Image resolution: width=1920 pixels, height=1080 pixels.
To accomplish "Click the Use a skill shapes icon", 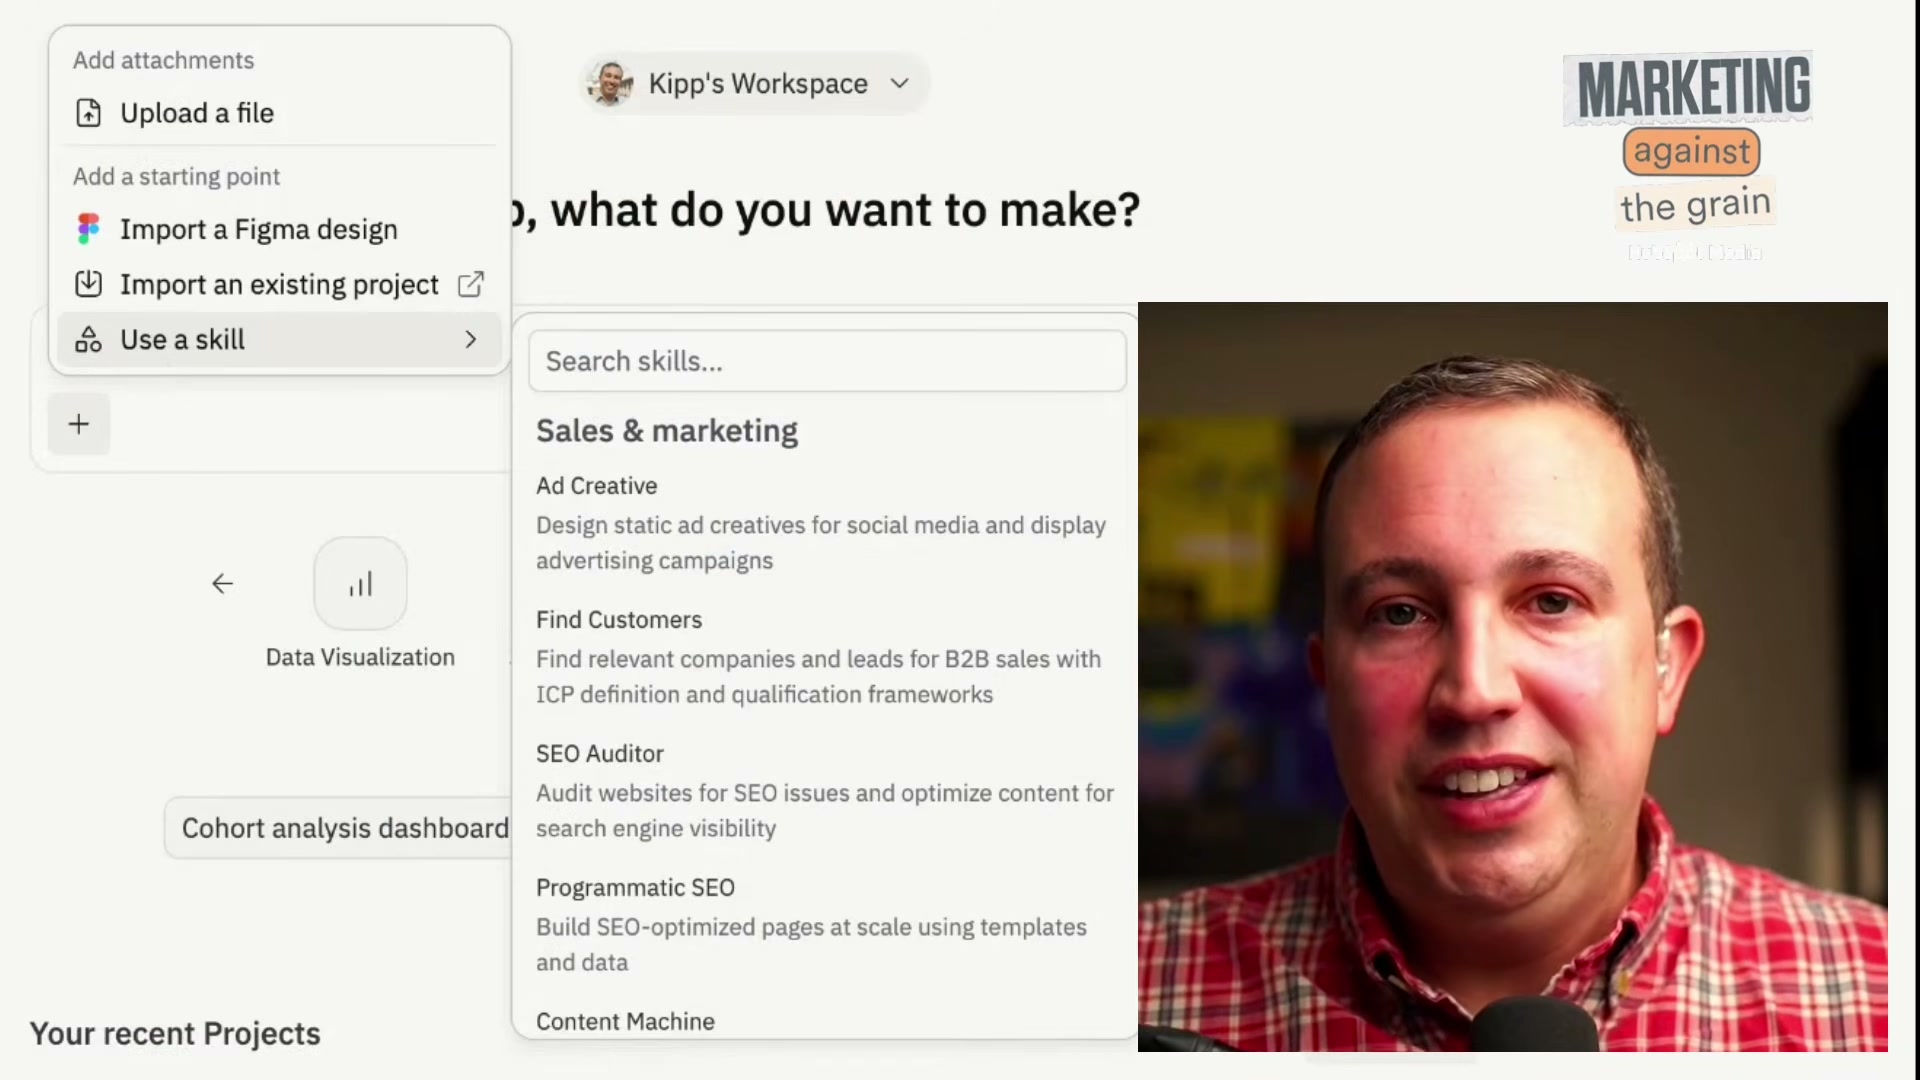I will point(88,340).
